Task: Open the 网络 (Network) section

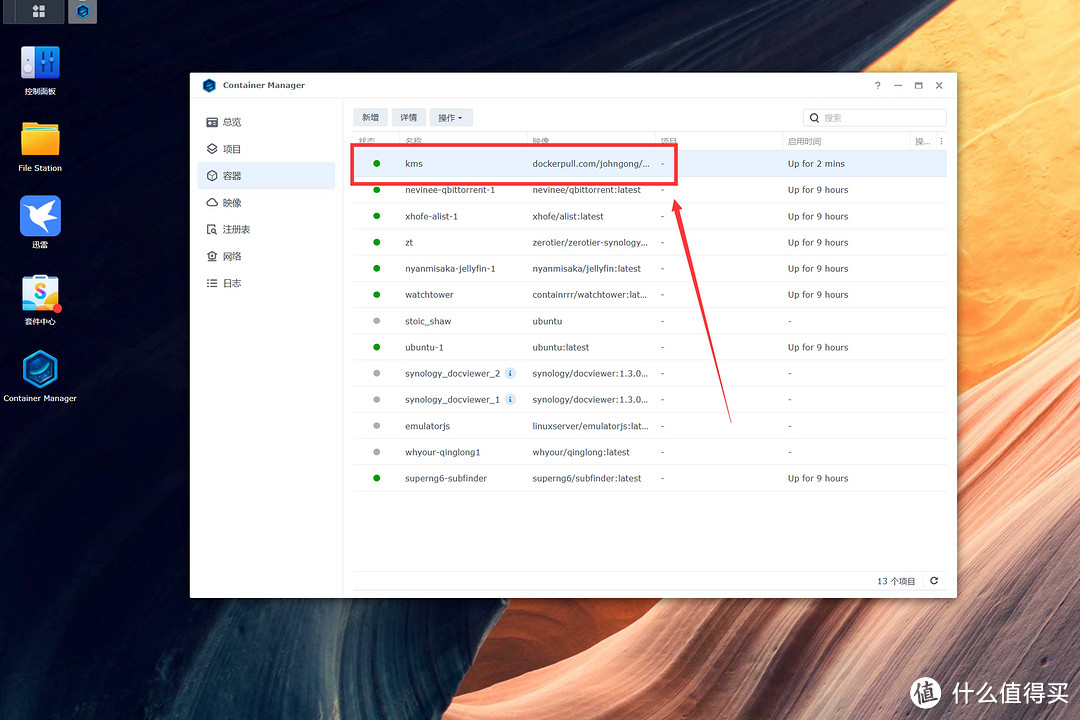Action: coord(230,256)
